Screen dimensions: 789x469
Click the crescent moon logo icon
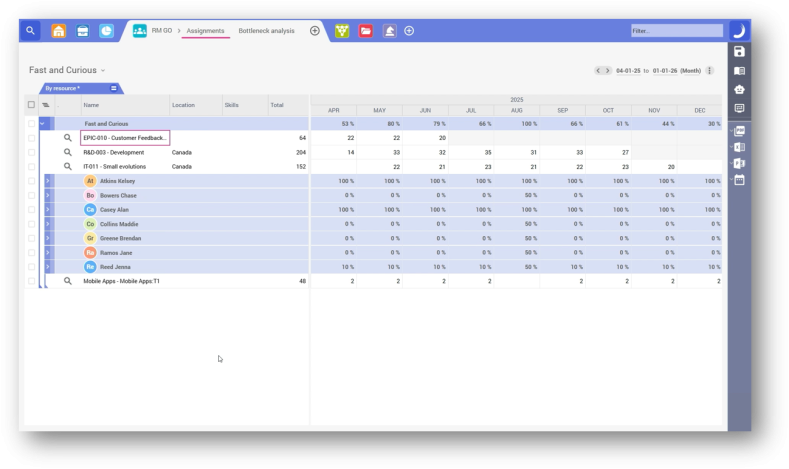click(739, 31)
